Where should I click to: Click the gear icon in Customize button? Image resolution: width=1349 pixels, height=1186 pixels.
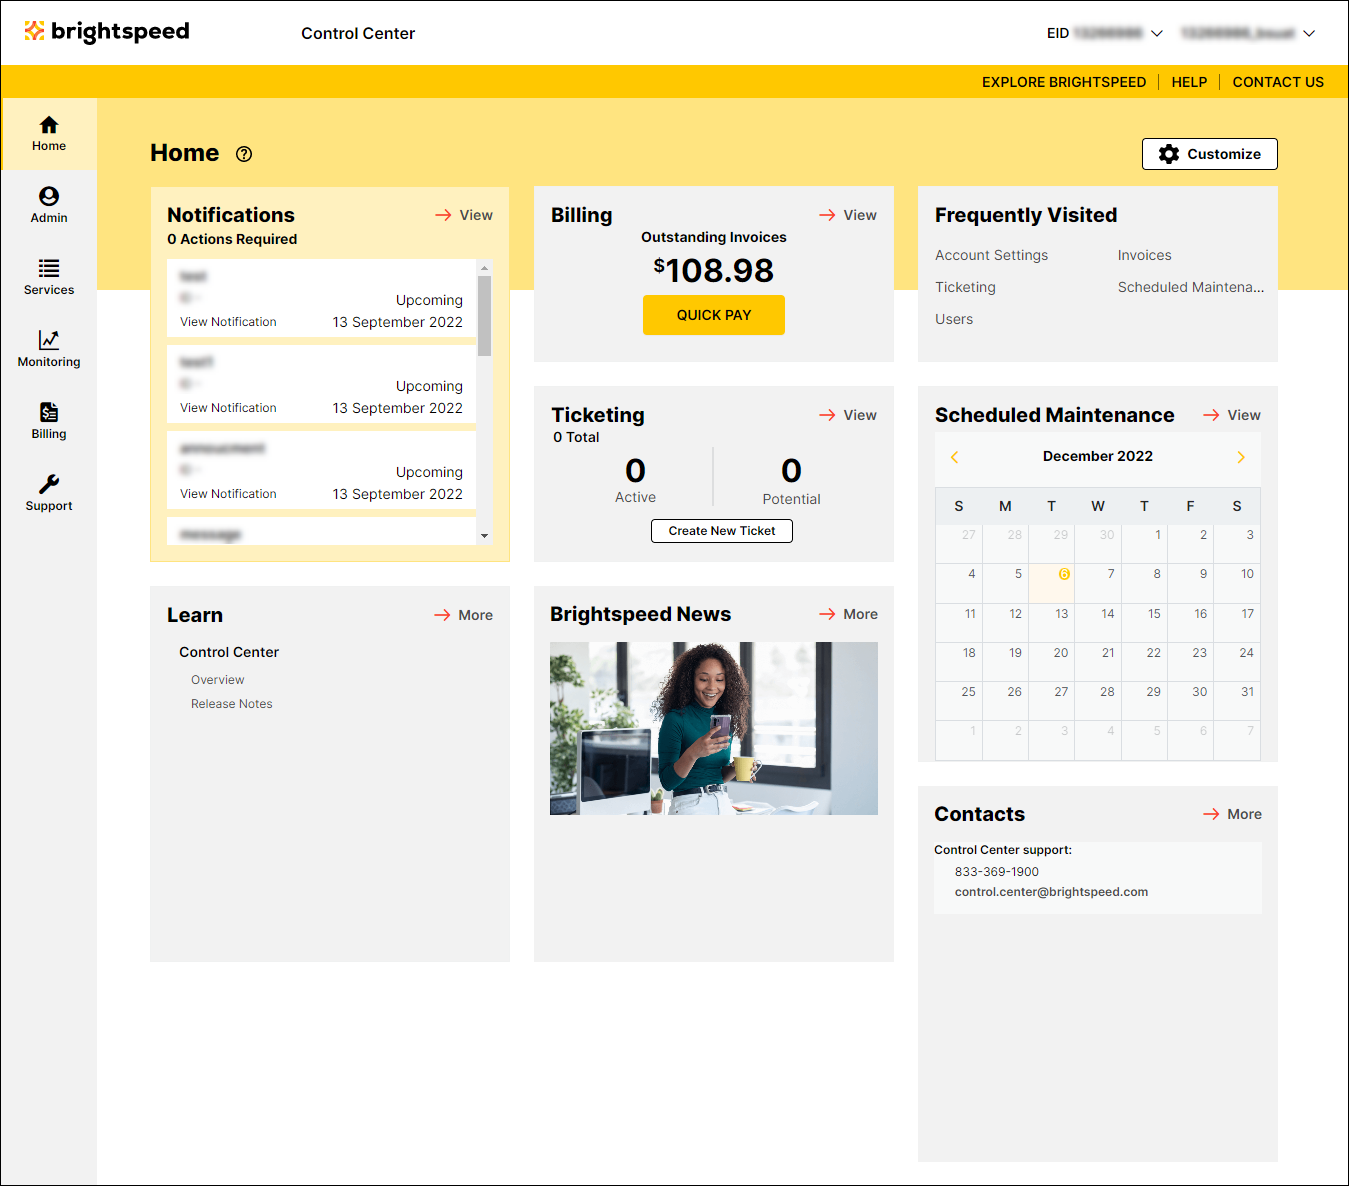[x=1169, y=154]
